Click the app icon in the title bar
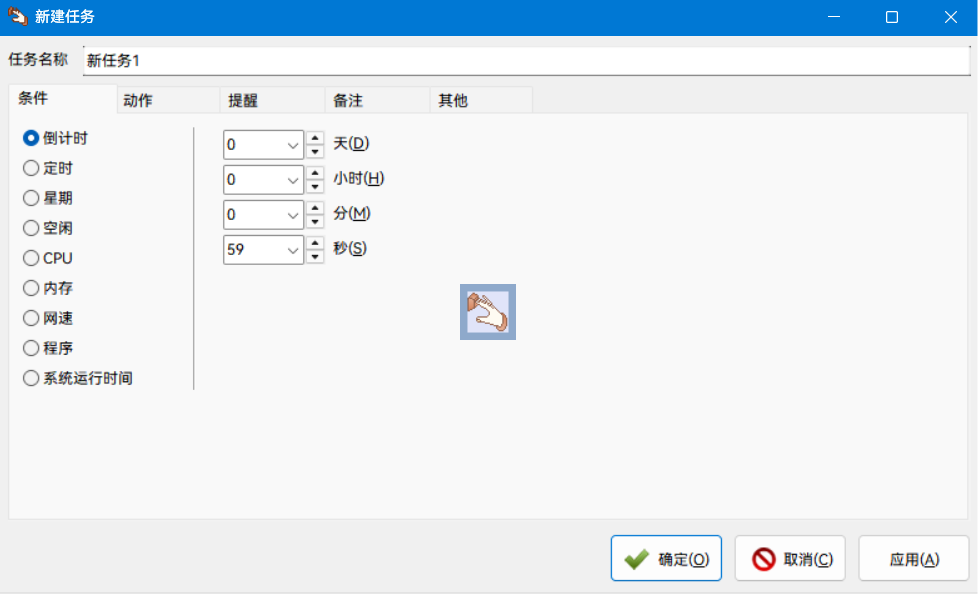 [17, 17]
